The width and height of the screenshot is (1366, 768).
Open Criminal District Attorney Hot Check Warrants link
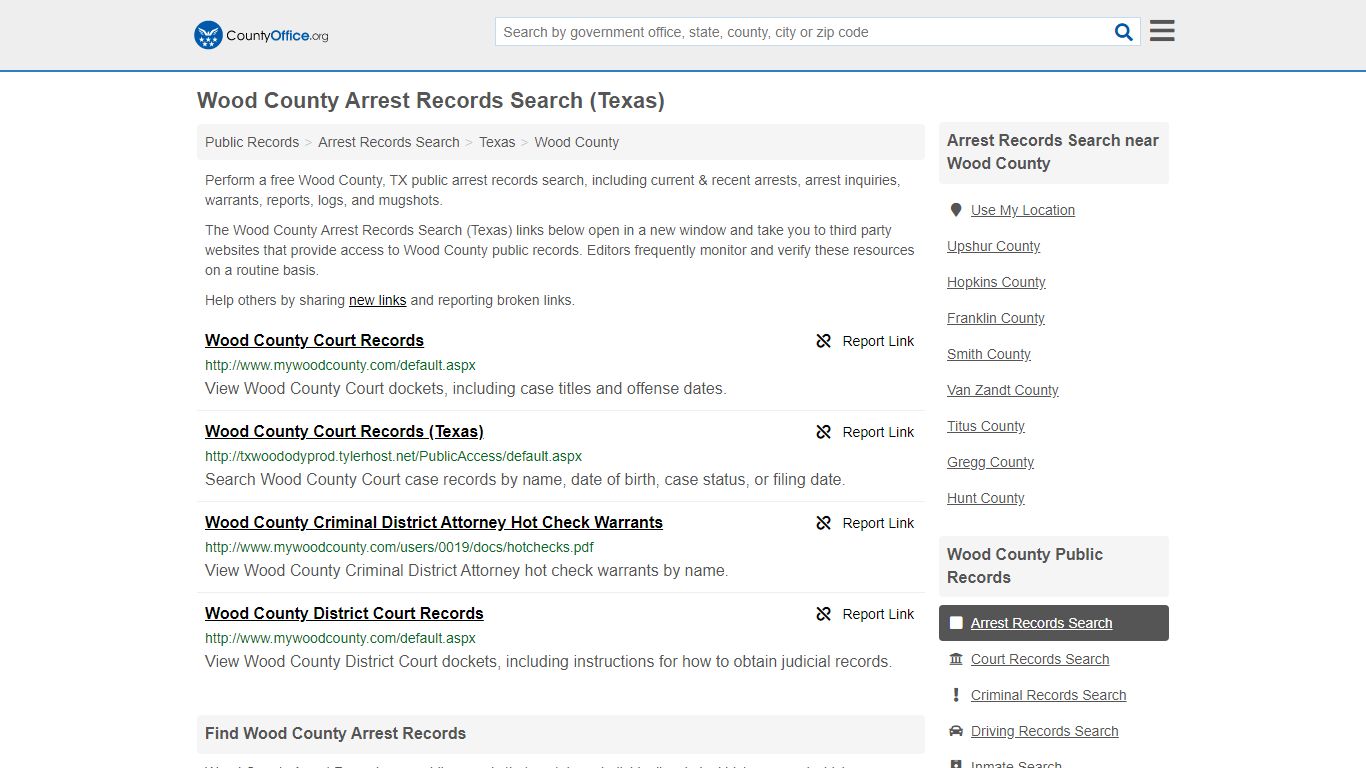(434, 522)
